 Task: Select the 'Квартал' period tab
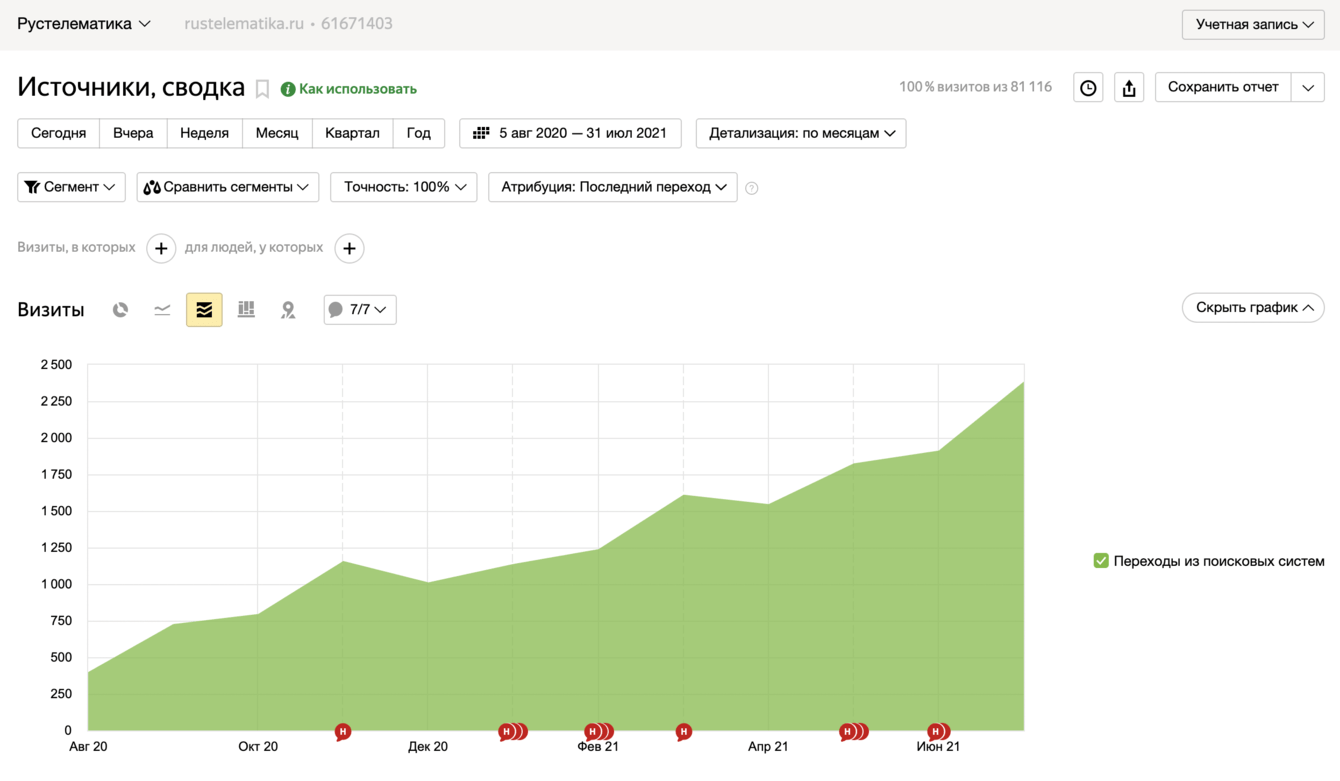(x=352, y=133)
